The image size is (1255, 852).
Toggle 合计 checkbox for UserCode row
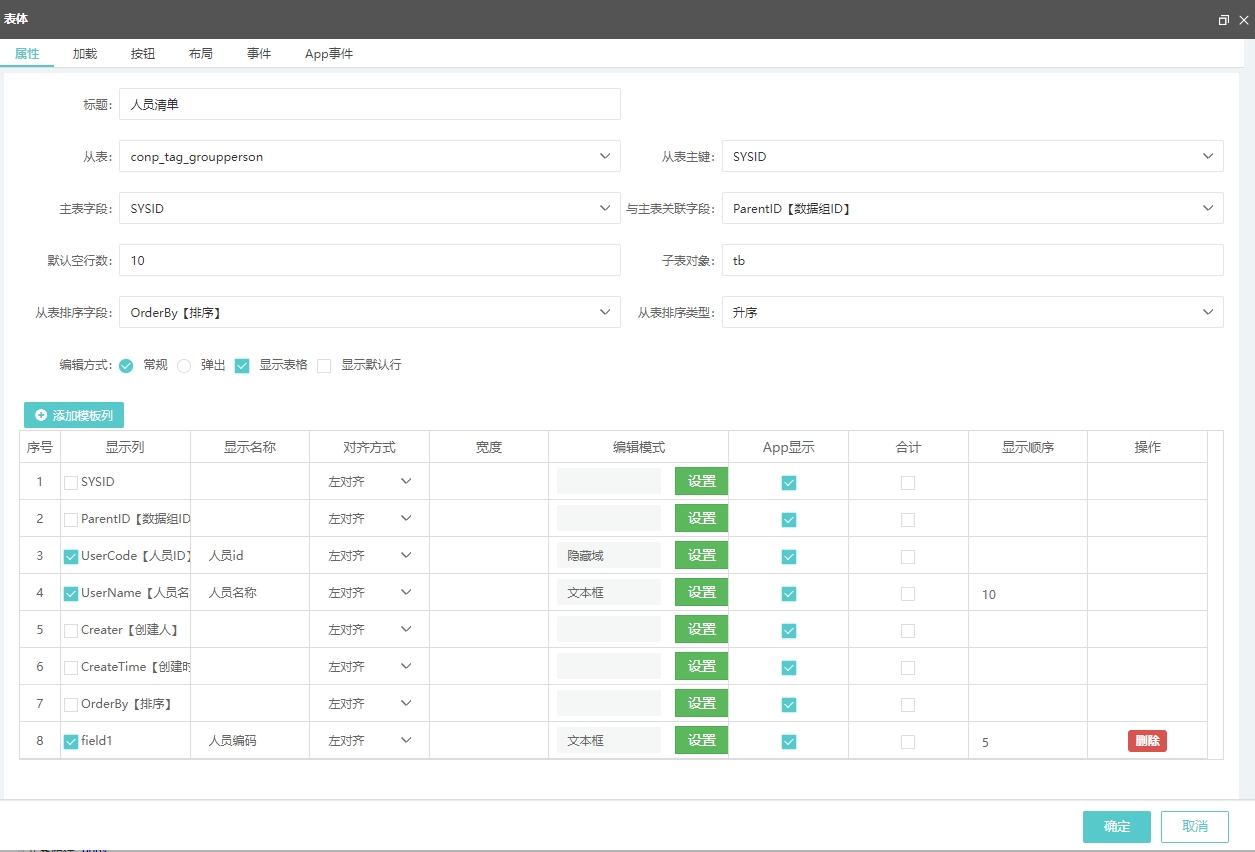tap(908, 556)
